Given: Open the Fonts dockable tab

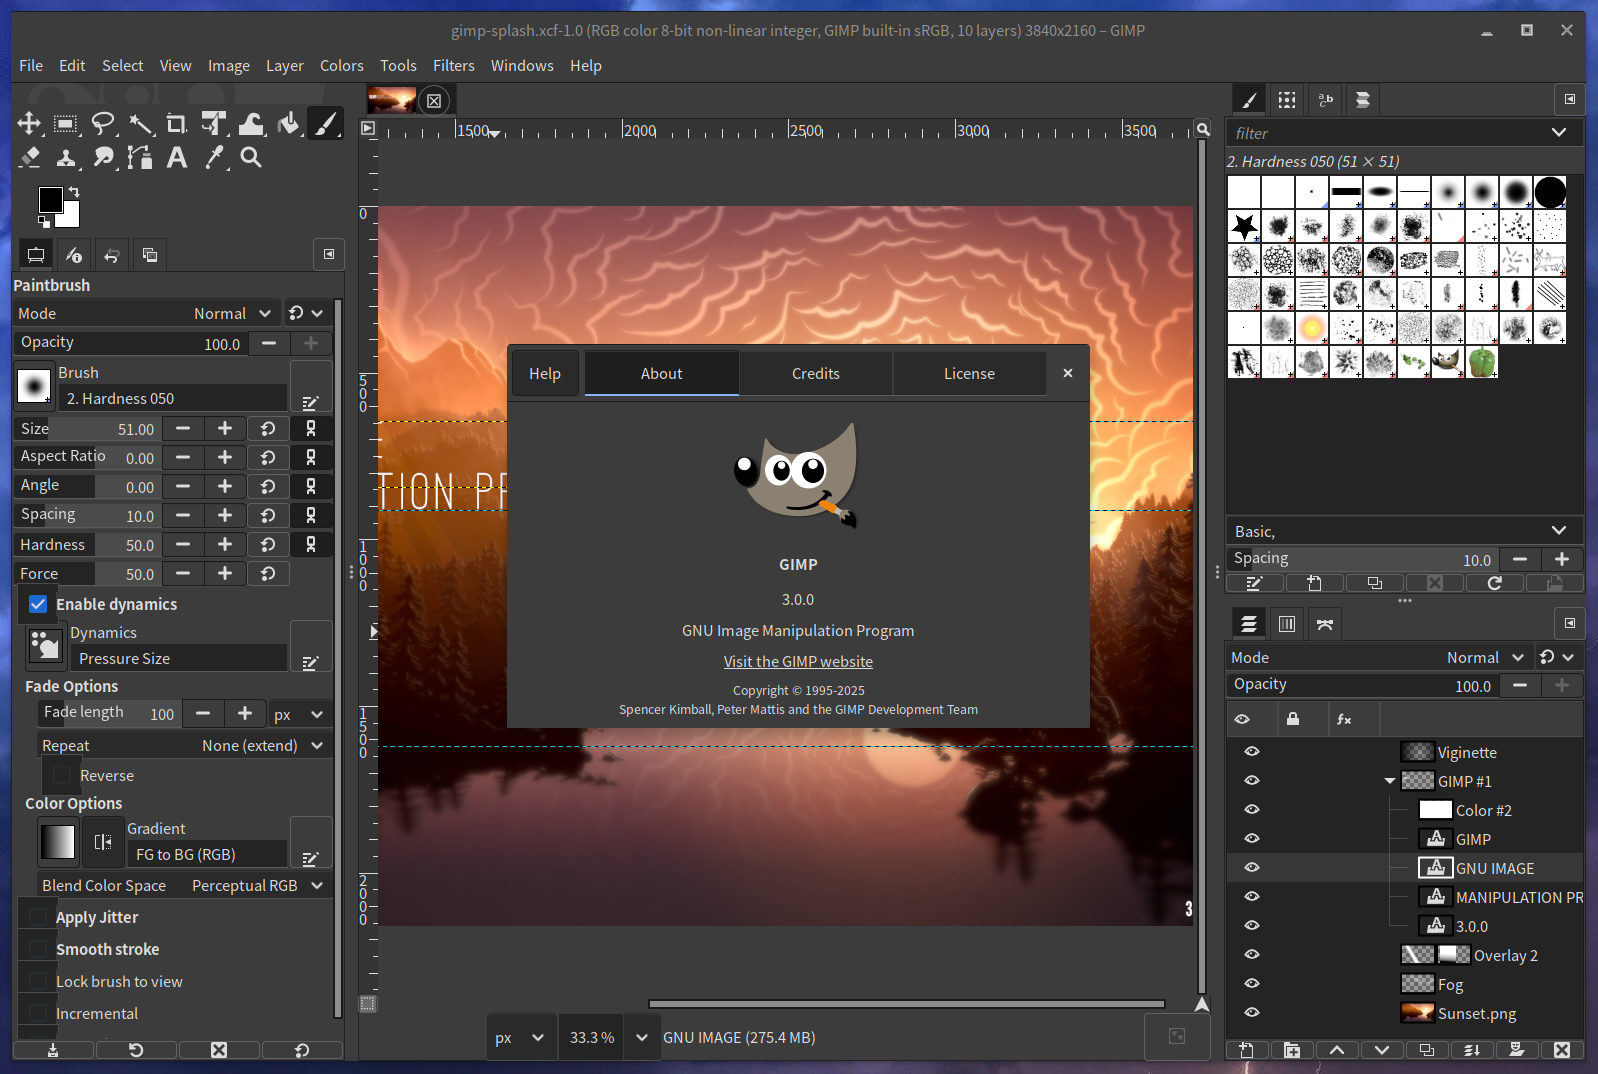Looking at the screenshot, I should pyautogui.click(x=1325, y=99).
